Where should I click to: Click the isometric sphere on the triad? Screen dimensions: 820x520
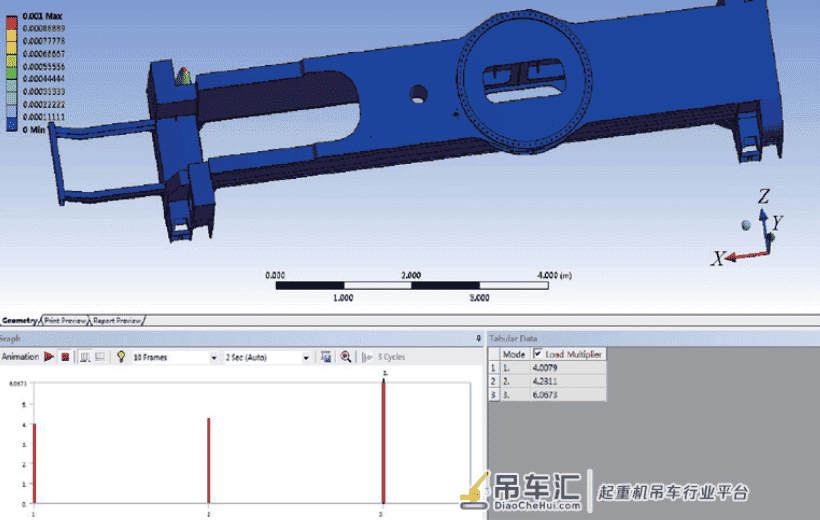pos(746,225)
